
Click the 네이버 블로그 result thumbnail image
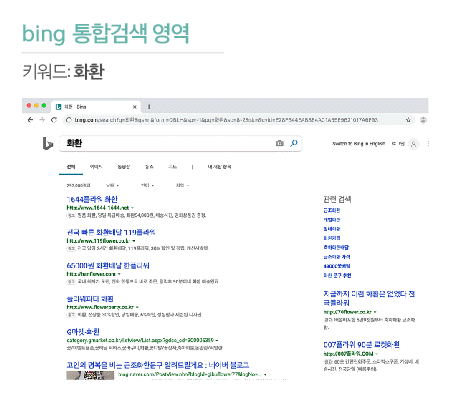(90, 375)
